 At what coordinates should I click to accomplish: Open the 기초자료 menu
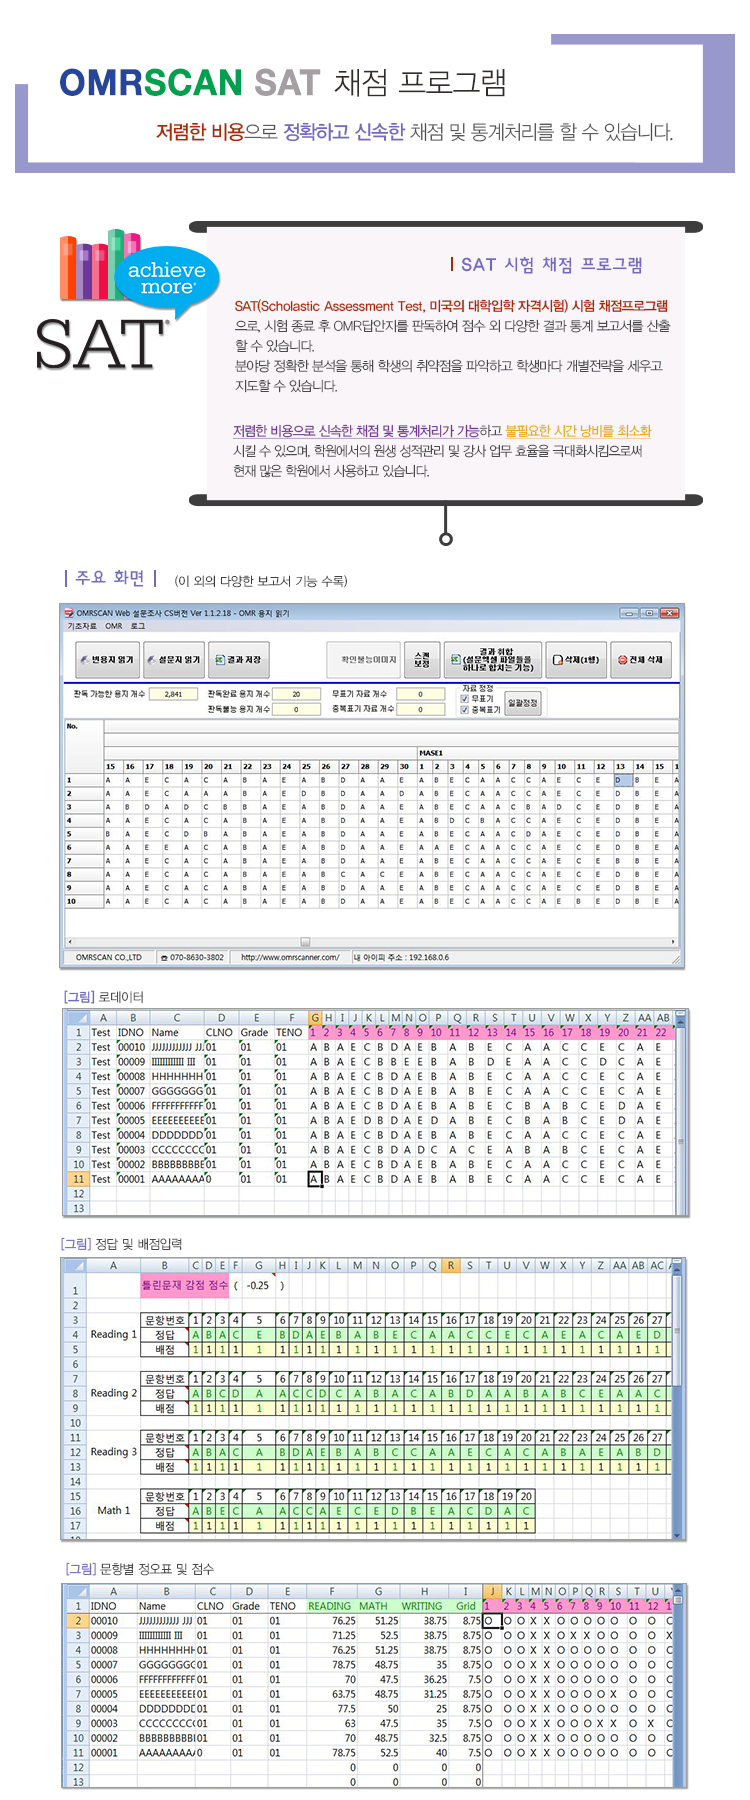[81, 626]
